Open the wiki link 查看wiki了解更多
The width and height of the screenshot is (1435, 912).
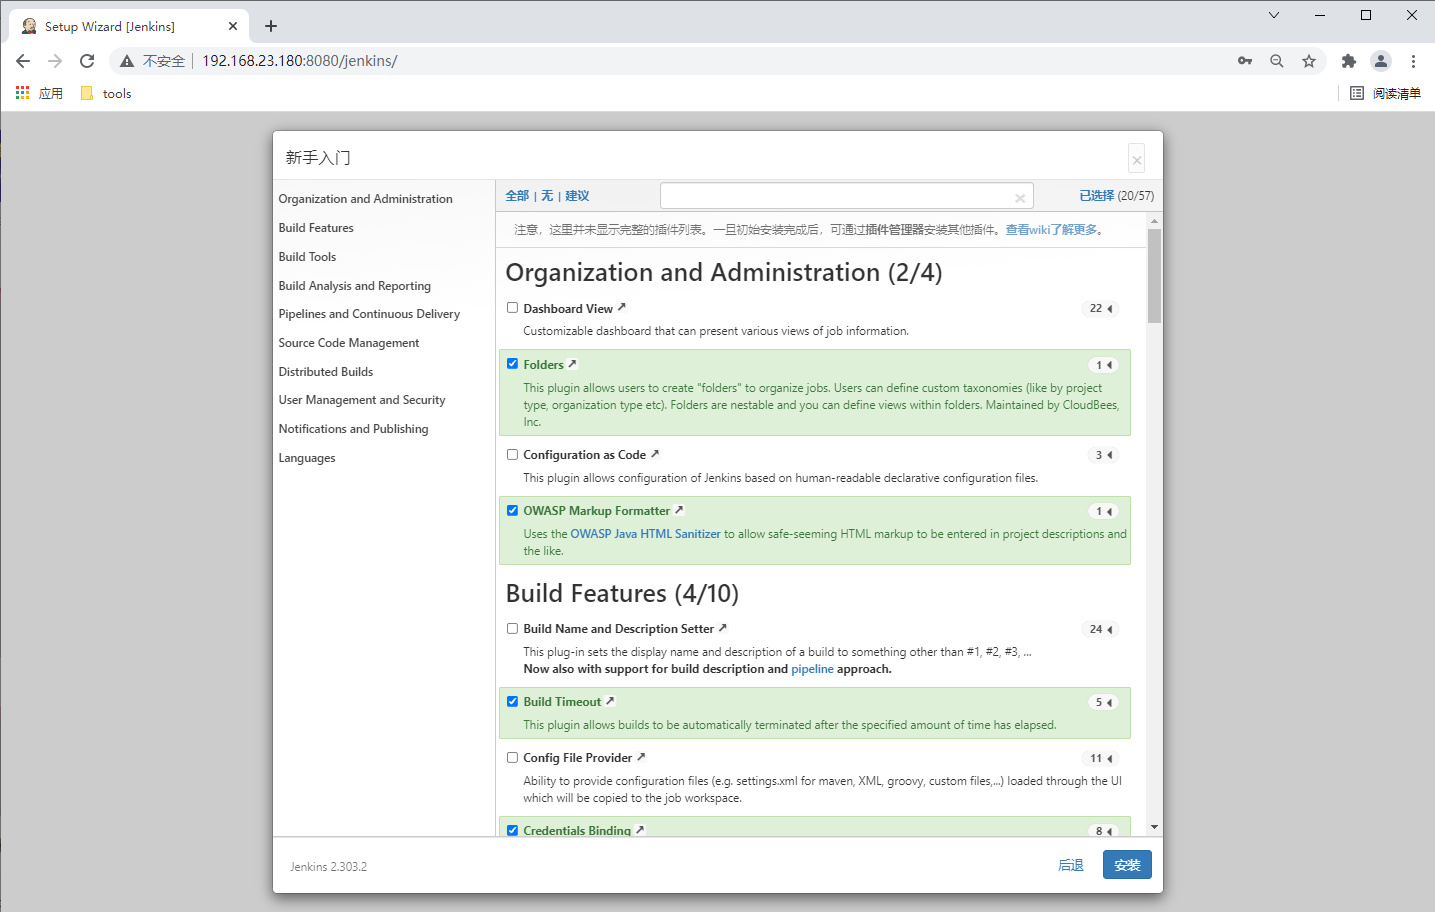point(1051,230)
